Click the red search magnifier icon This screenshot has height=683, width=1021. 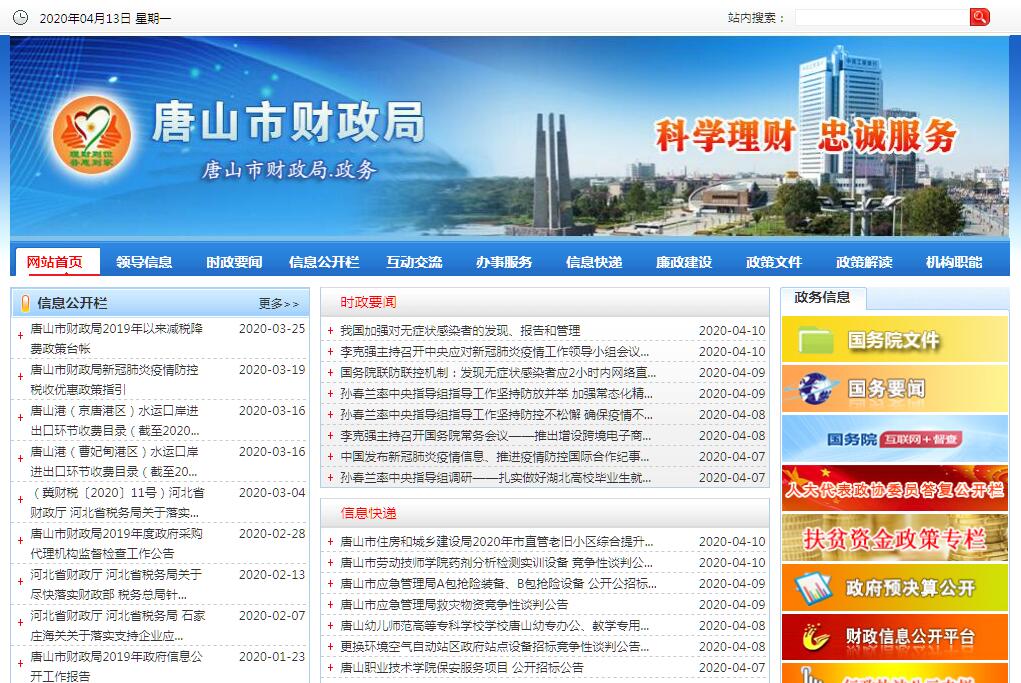click(979, 17)
